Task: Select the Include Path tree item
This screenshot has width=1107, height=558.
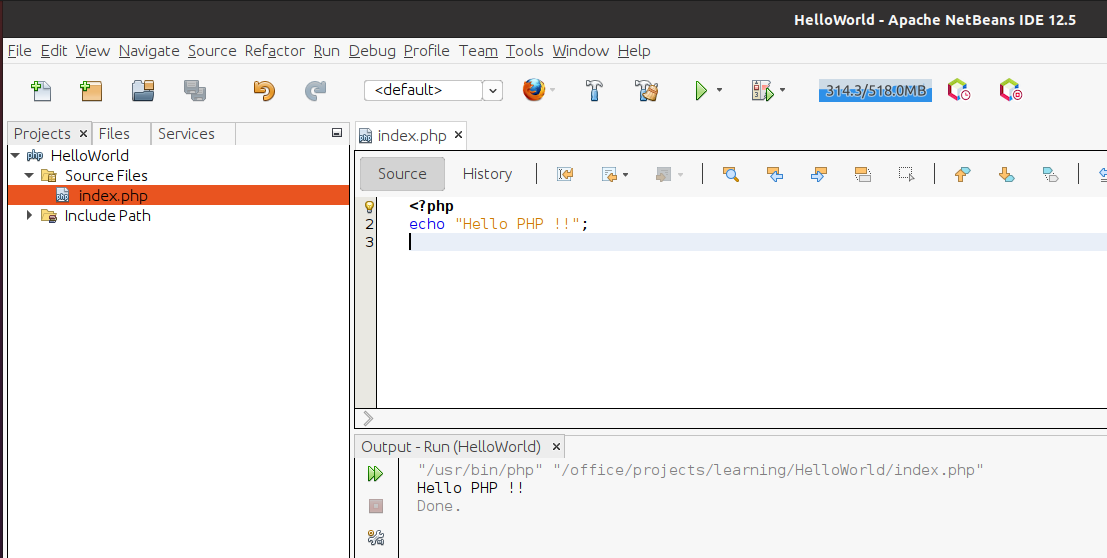Action: (107, 215)
